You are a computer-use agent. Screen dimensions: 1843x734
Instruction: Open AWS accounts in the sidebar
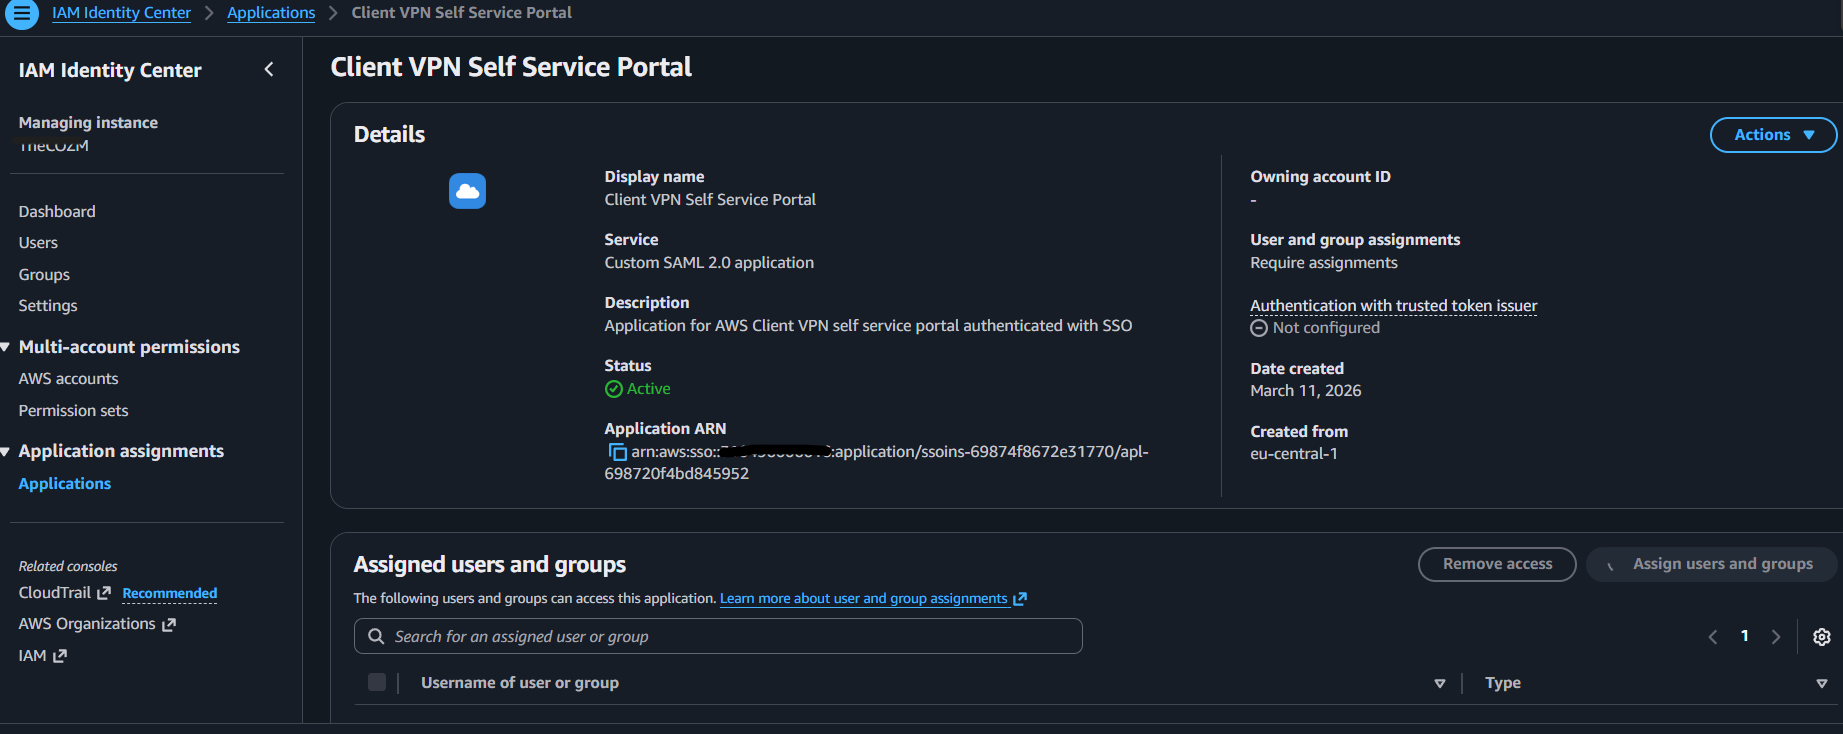pyautogui.click(x=68, y=379)
